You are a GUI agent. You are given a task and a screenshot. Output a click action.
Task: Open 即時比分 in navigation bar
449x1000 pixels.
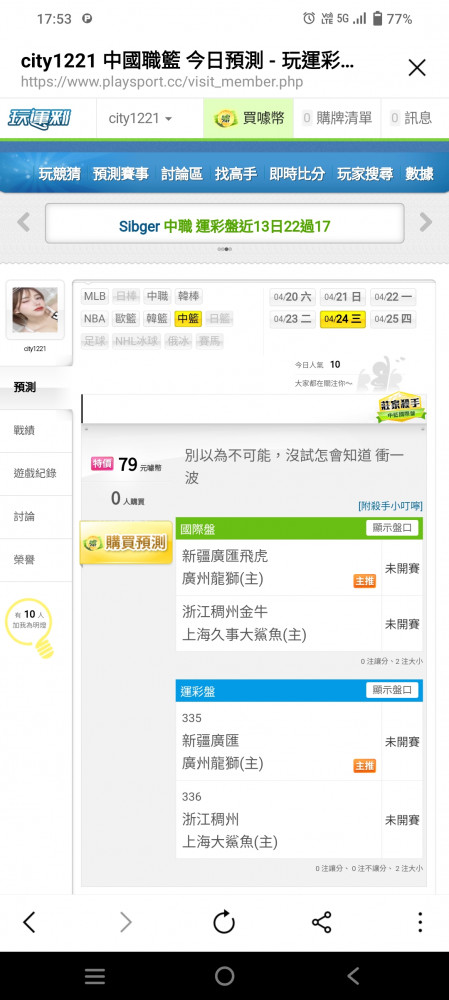[x=297, y=173]
